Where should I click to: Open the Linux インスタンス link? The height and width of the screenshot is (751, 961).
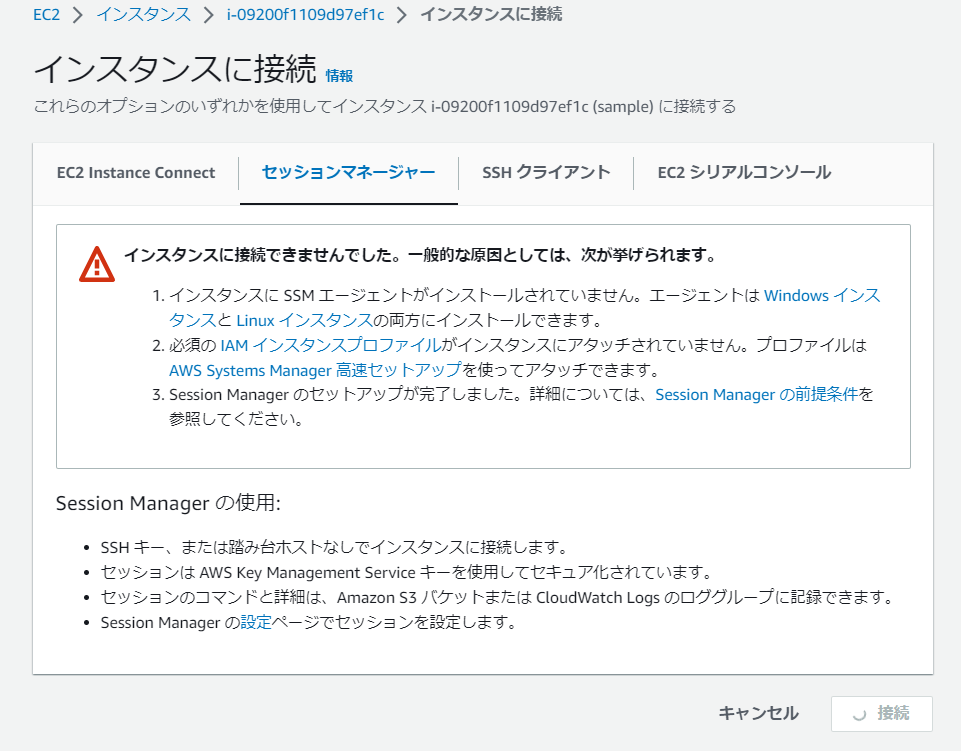coord(305,321)
